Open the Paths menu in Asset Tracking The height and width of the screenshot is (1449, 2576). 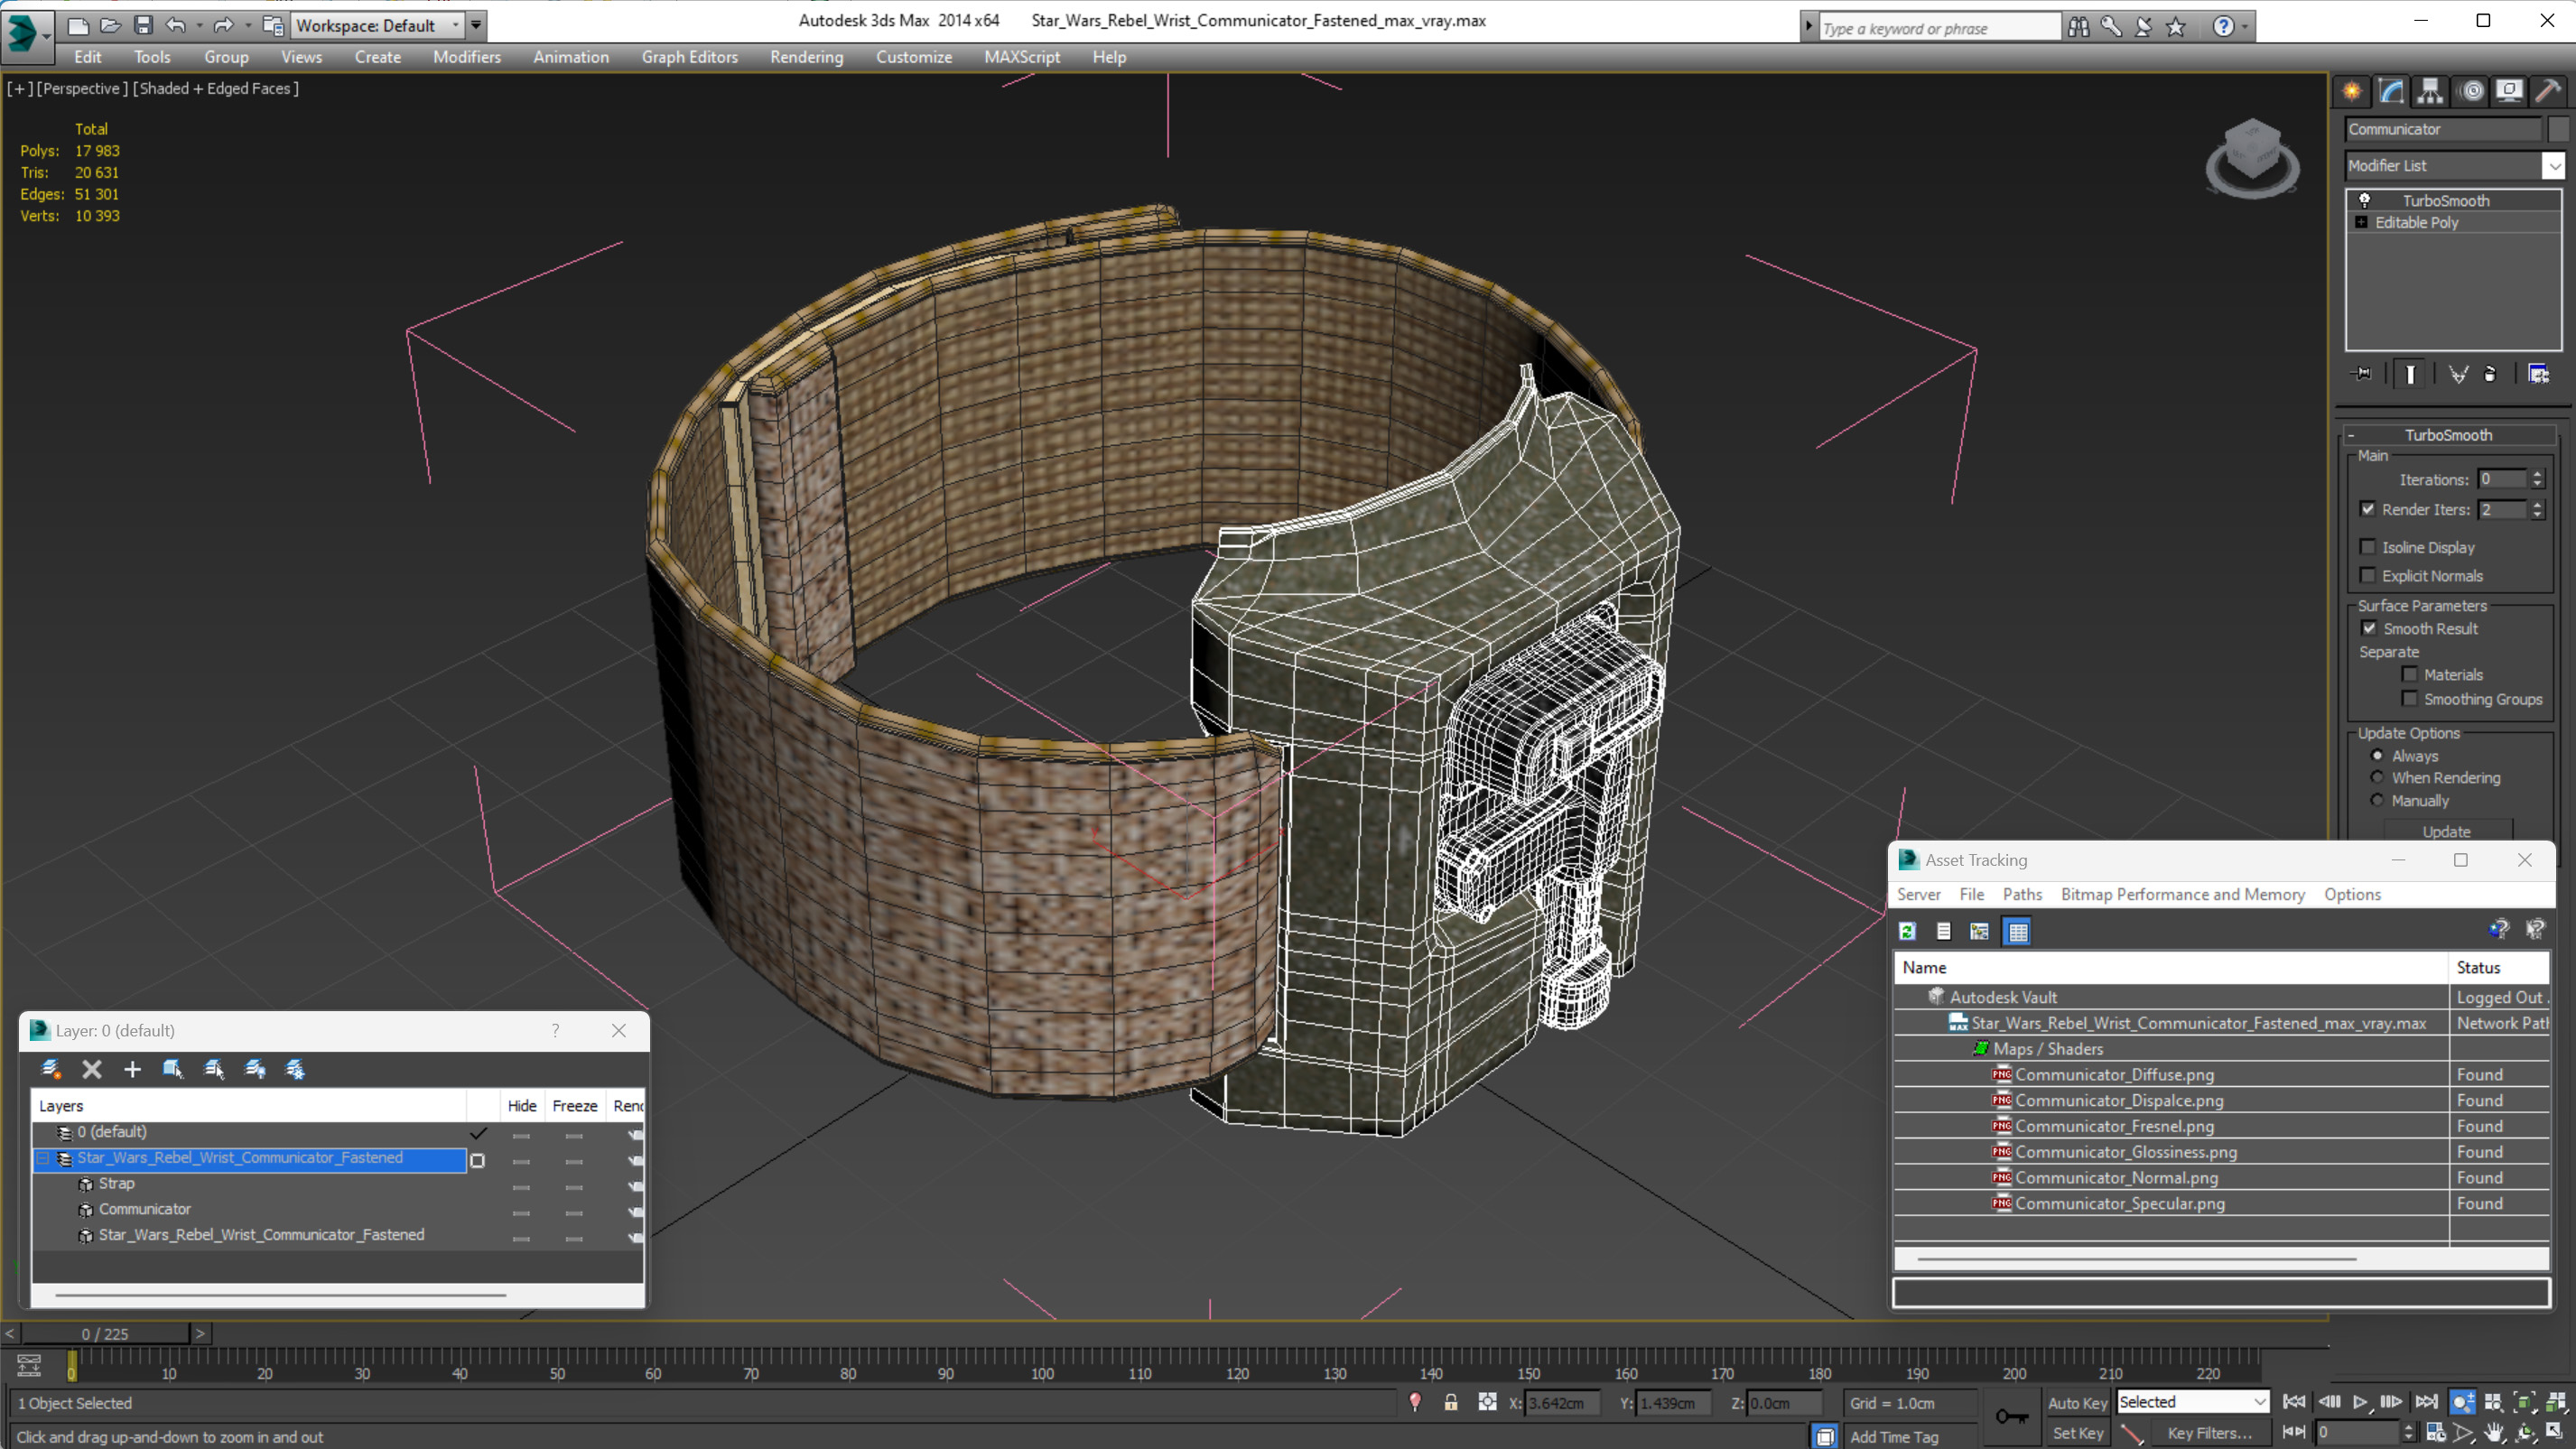coord(2021,894)
